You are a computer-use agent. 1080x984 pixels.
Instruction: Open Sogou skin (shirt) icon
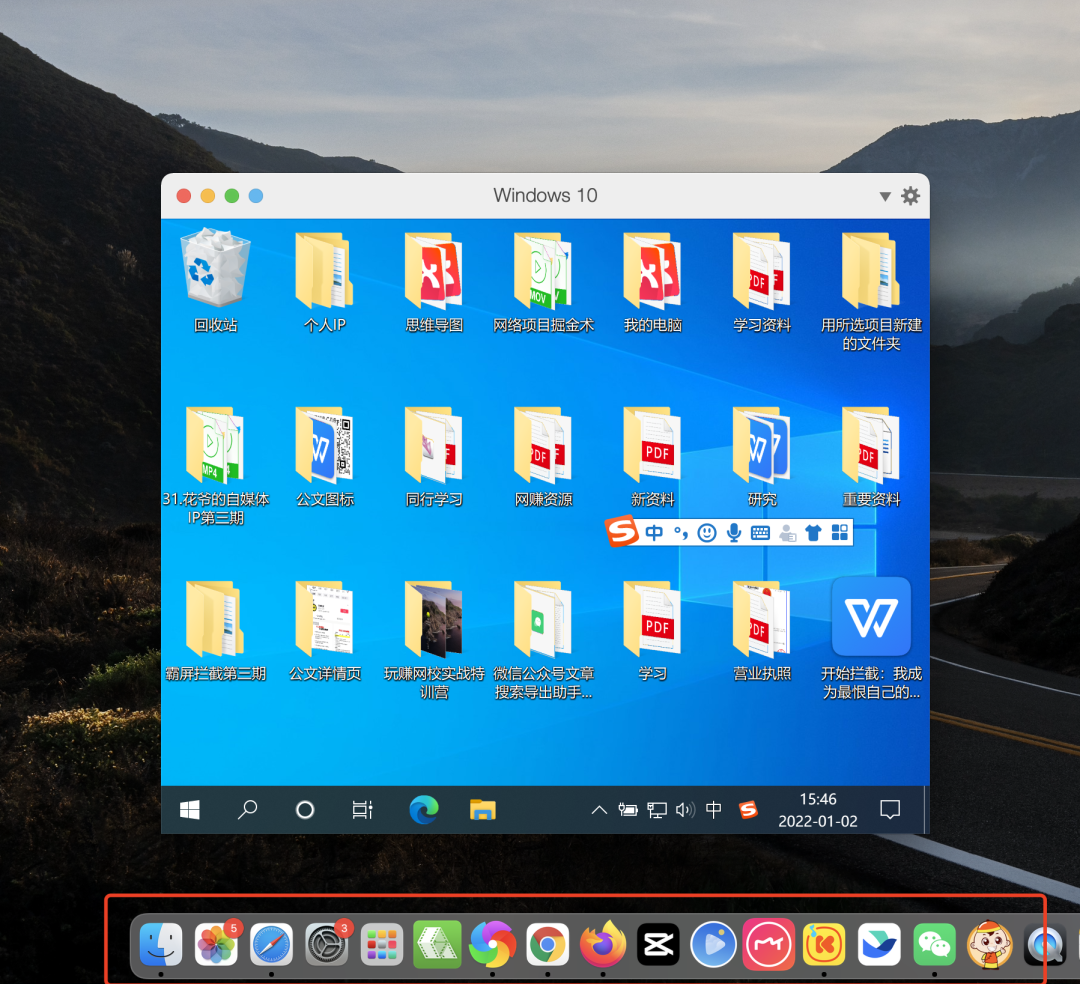click(x=813, y=533)
